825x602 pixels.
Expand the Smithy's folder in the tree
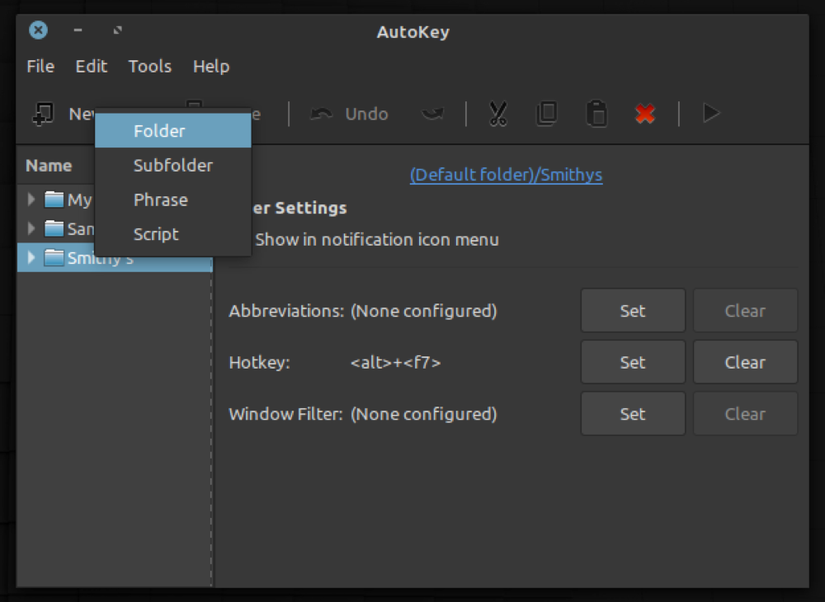coord(30,257)
